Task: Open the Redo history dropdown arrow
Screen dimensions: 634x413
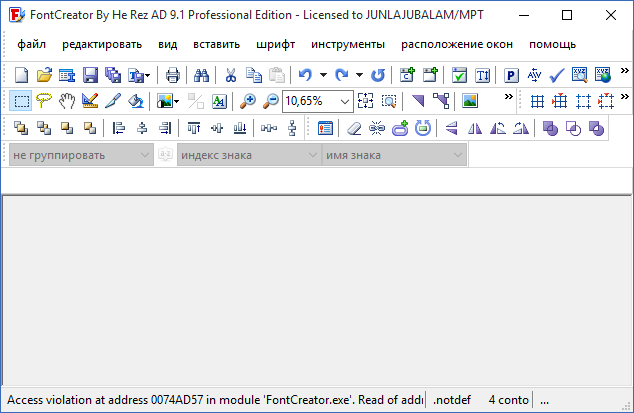Action: point(359,75)
